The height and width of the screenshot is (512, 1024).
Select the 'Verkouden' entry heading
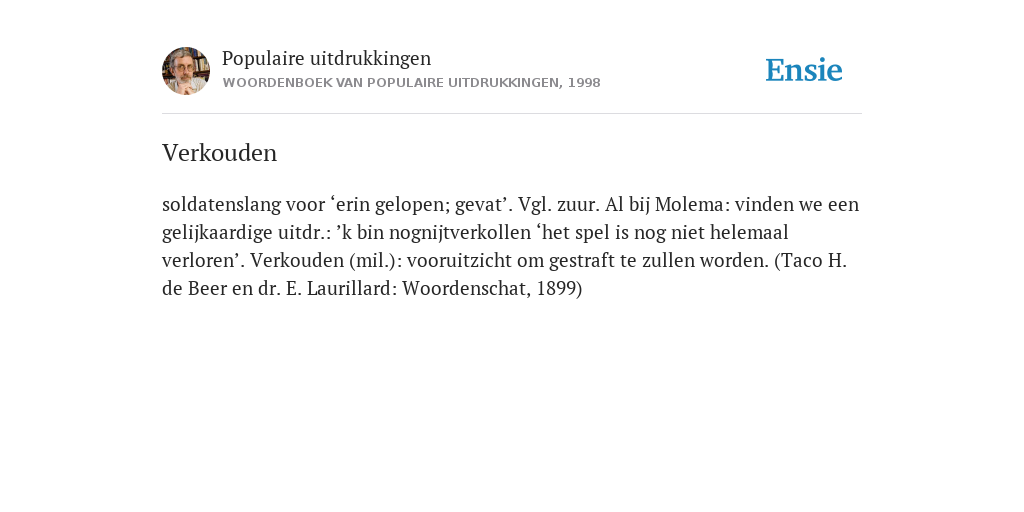pyautogui.click(x=219, y=153)
